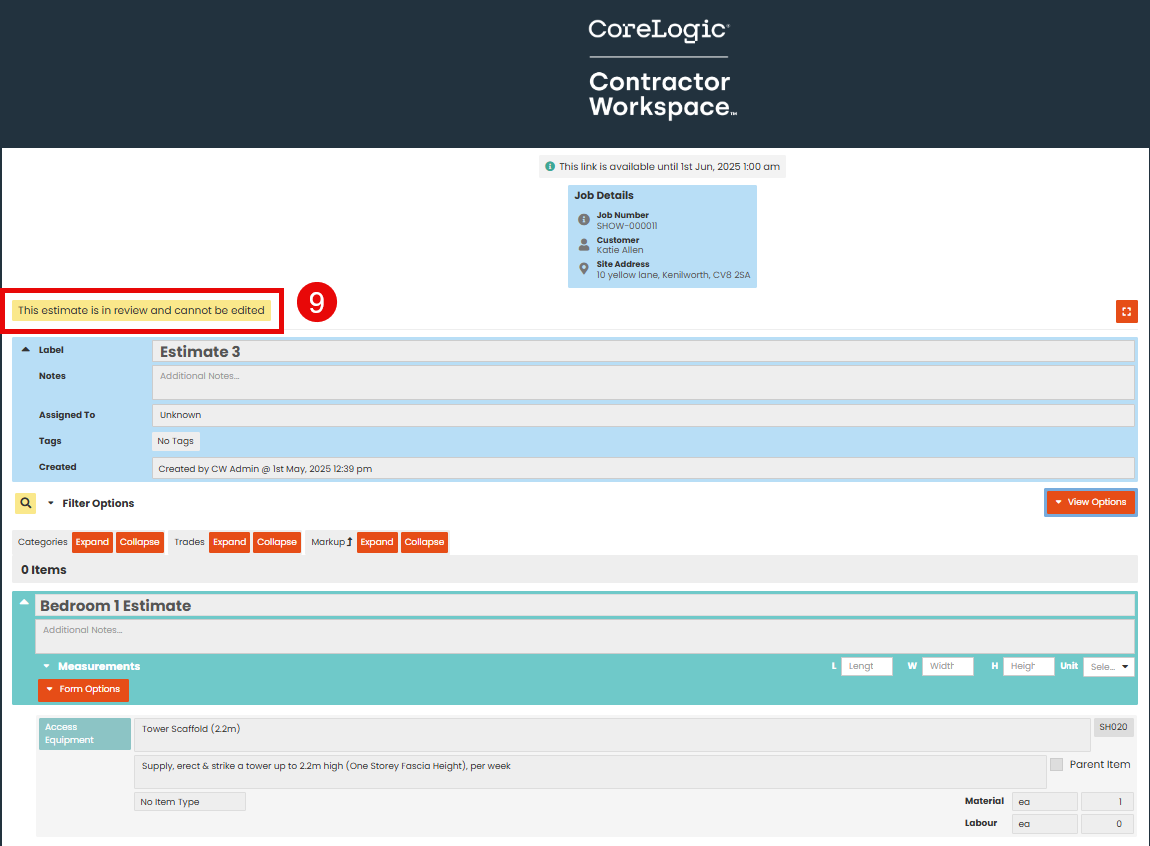Image resolution: width=1150 pixels, height=846 pixels.
Task: Click the location pin beside Site Address
Action: coord(584,269)
